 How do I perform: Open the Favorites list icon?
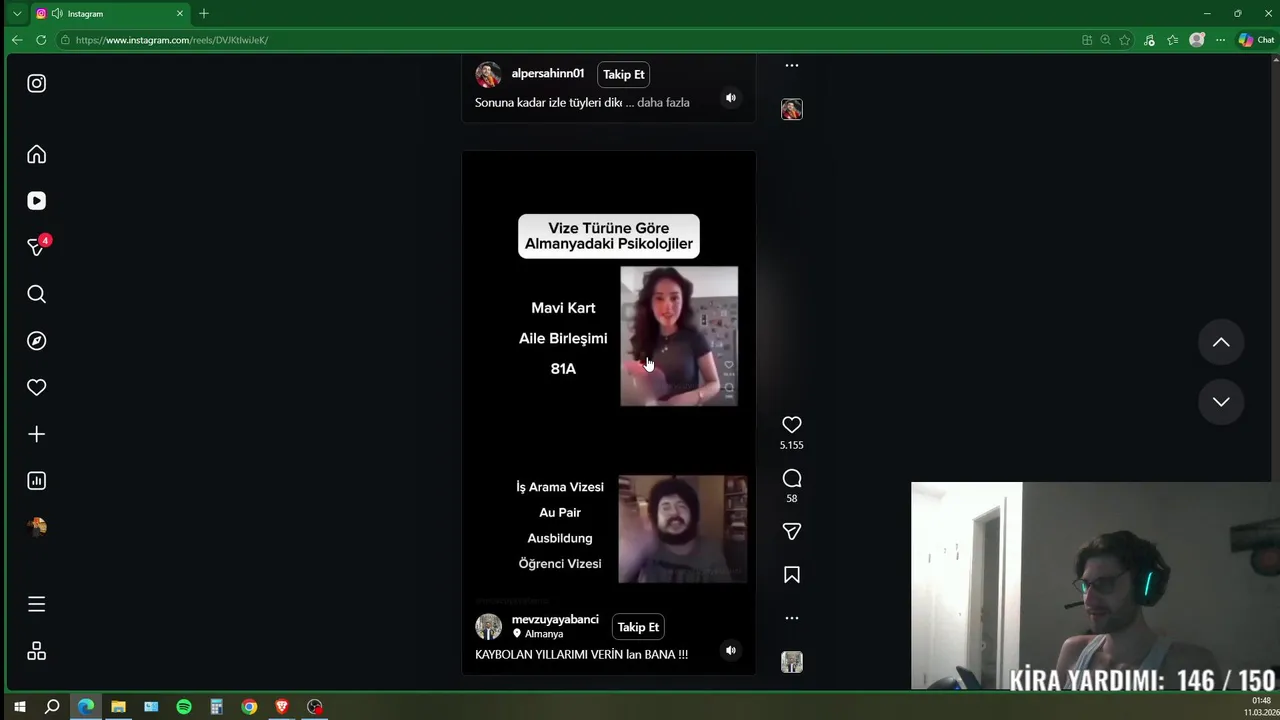(1172, 40)
